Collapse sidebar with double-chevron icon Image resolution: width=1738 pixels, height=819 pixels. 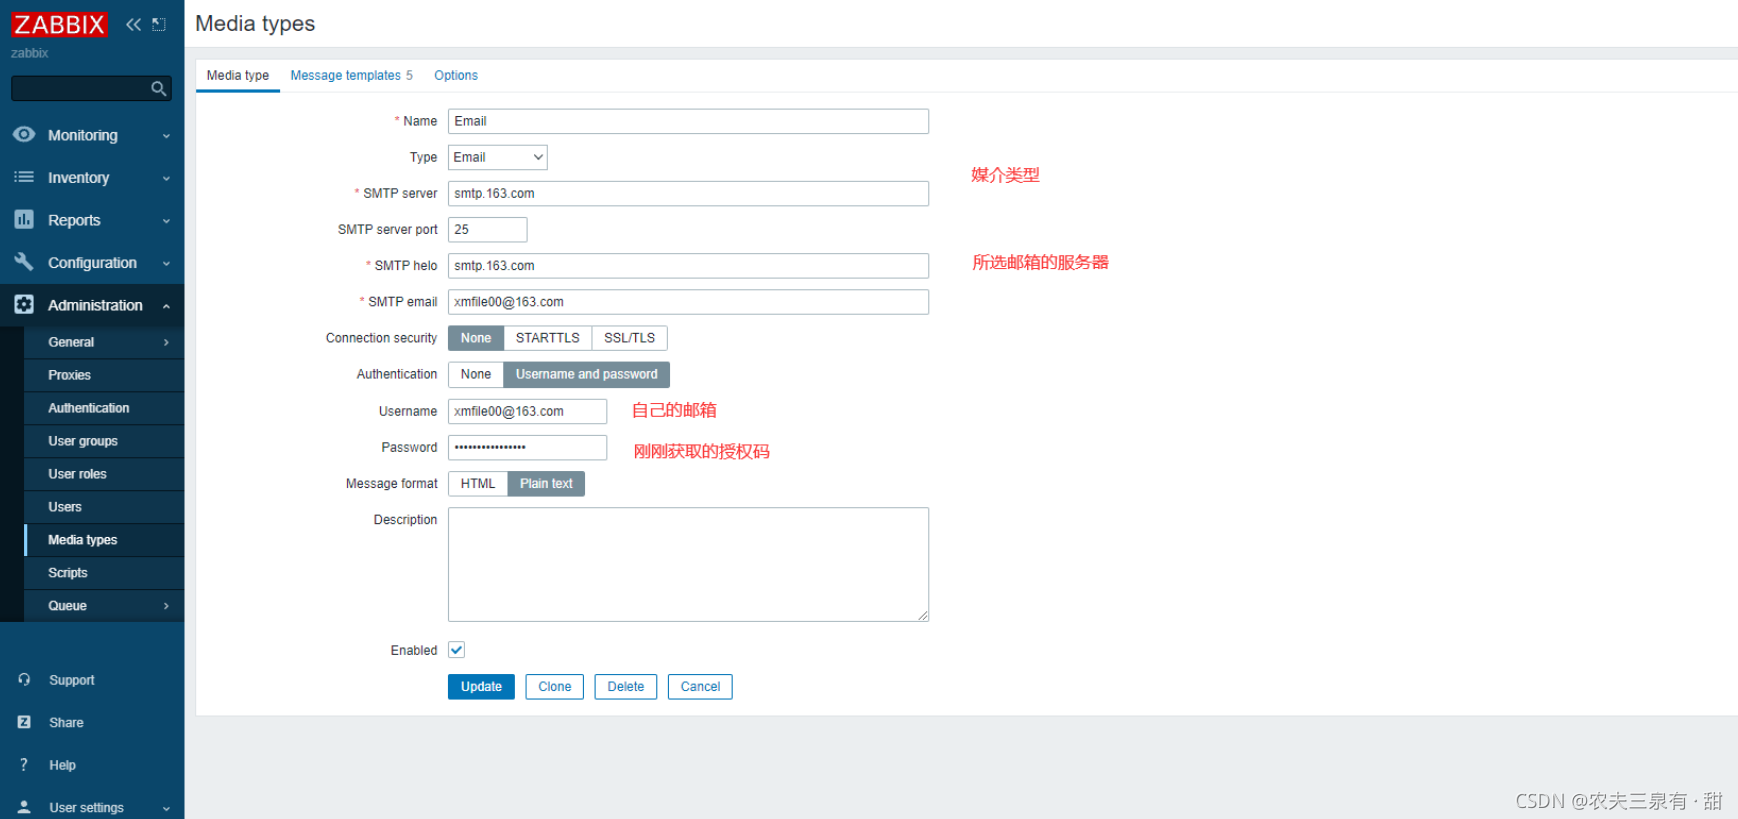point(134,24)
